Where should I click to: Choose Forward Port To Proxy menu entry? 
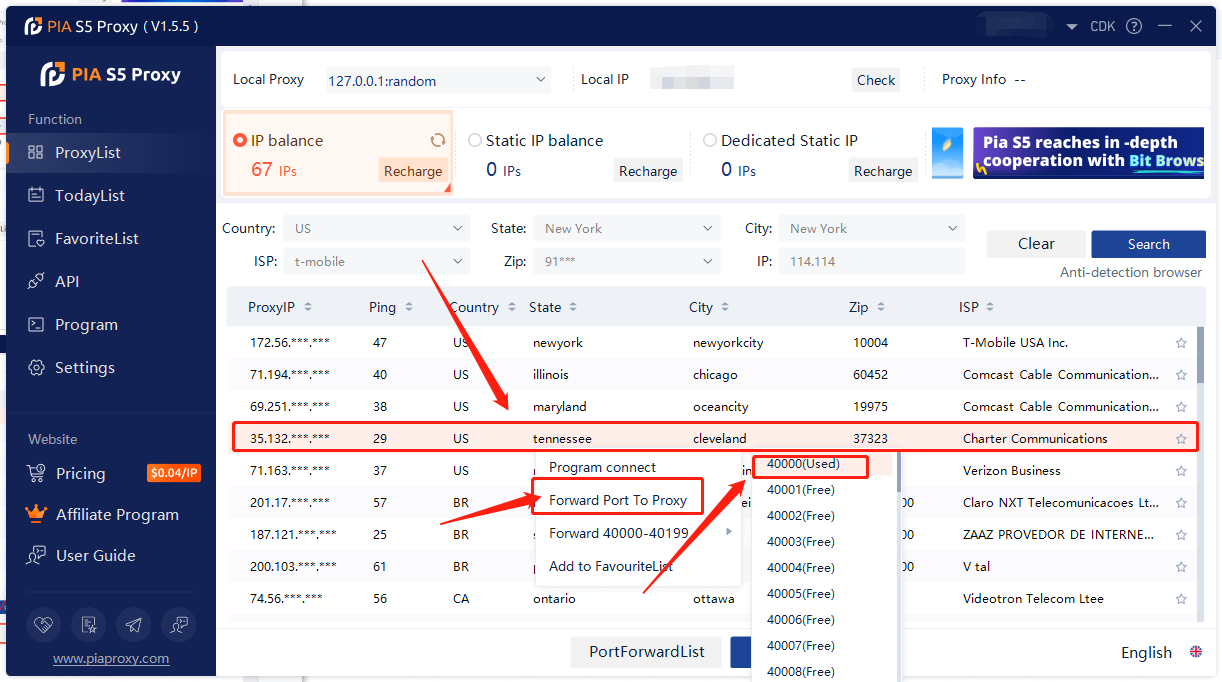[x=617, y=500]
